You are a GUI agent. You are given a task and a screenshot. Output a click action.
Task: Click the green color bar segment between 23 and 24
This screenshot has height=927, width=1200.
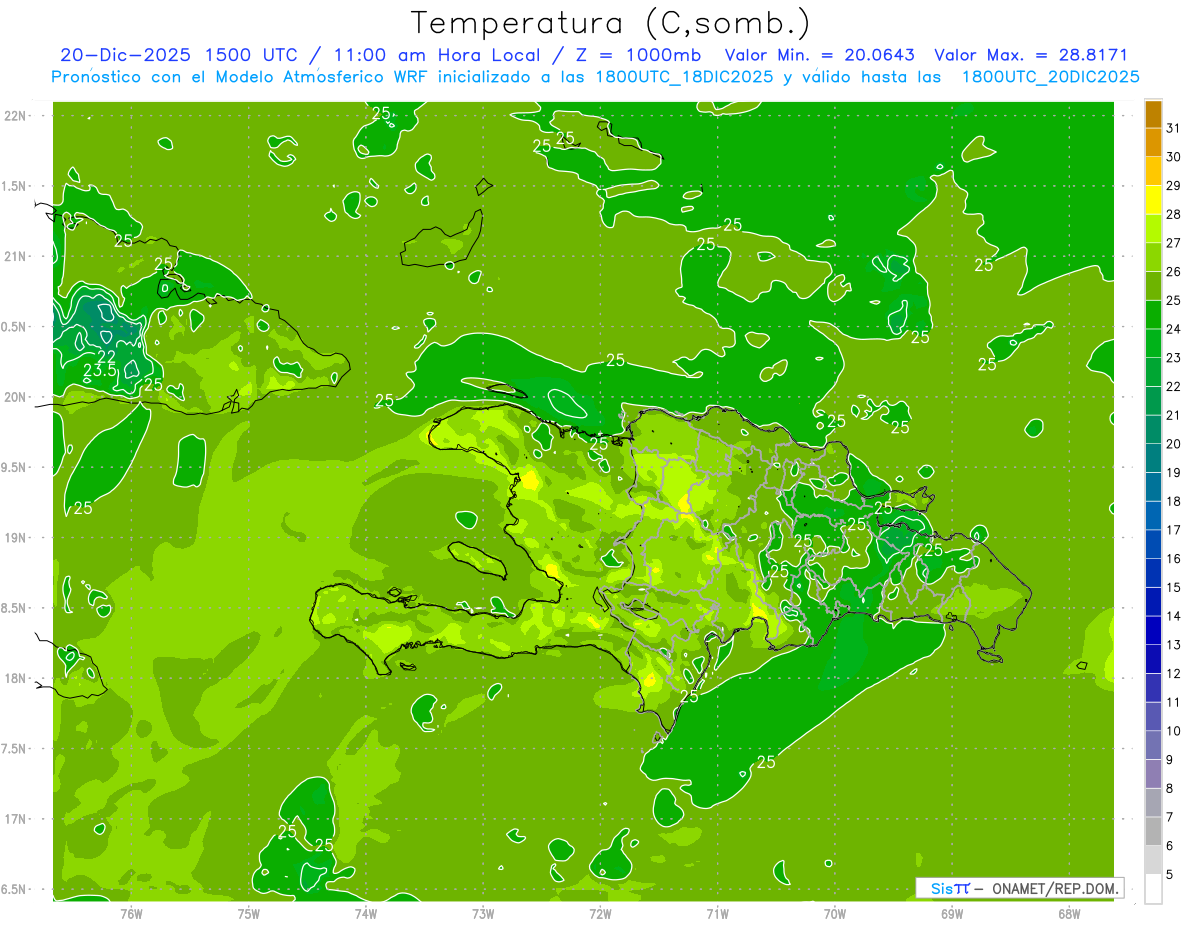point(1154,344)
